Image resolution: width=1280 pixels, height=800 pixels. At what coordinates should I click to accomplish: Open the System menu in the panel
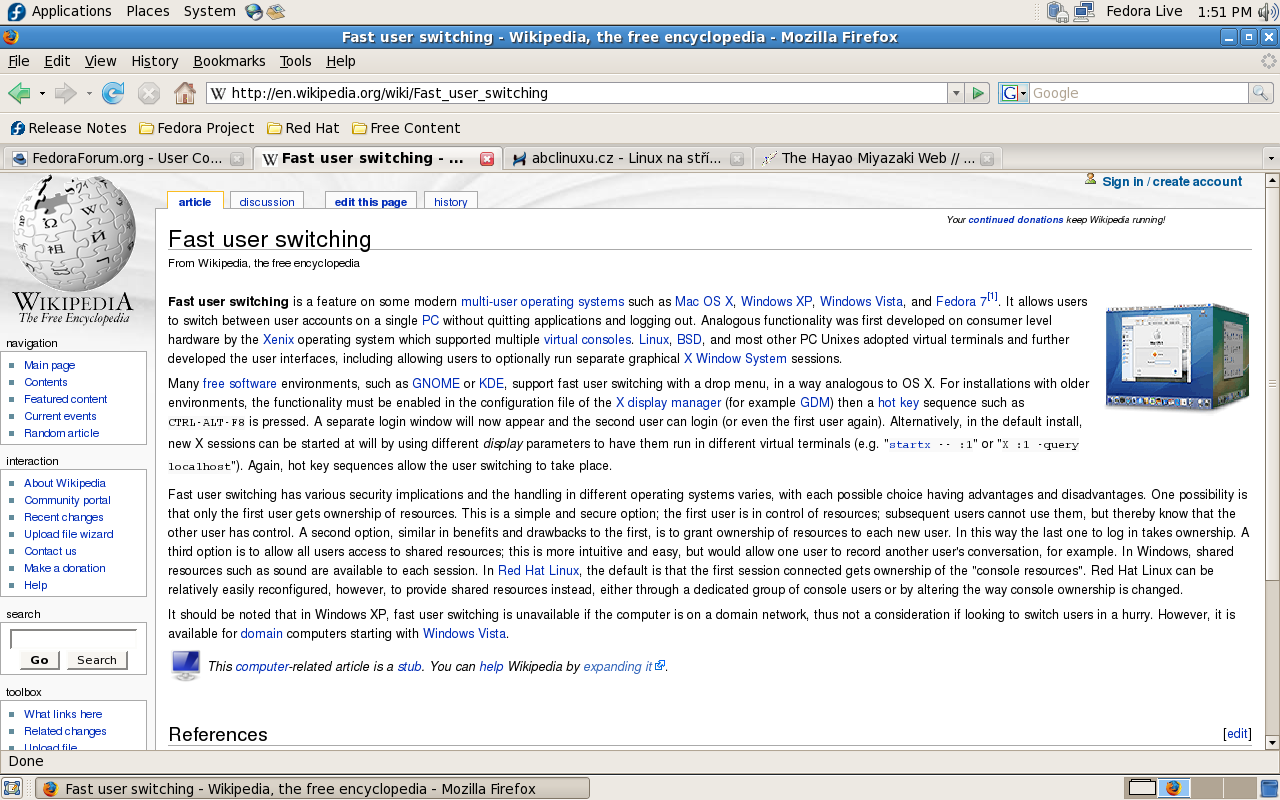coord(209,11)
